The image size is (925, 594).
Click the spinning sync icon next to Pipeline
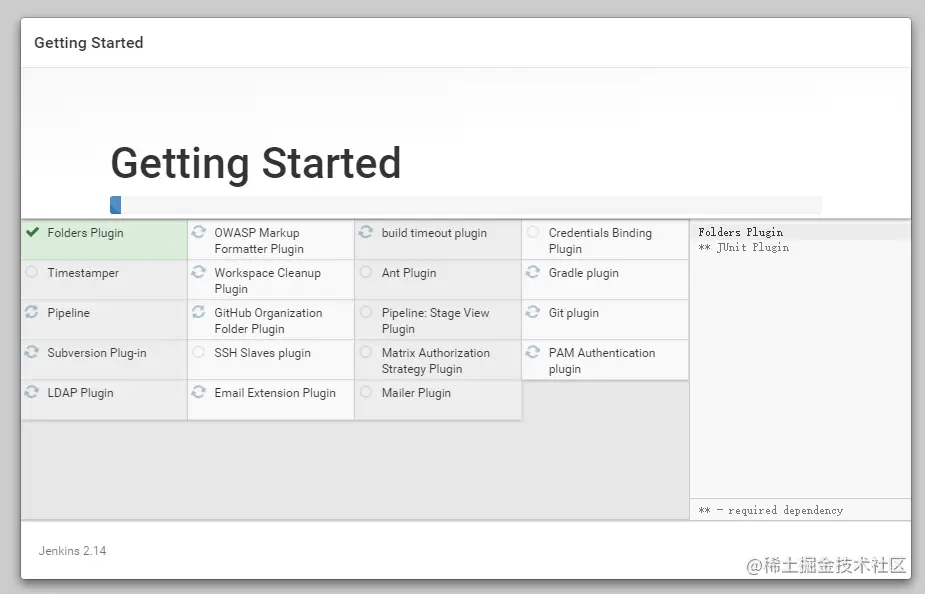tap(31, 312)
